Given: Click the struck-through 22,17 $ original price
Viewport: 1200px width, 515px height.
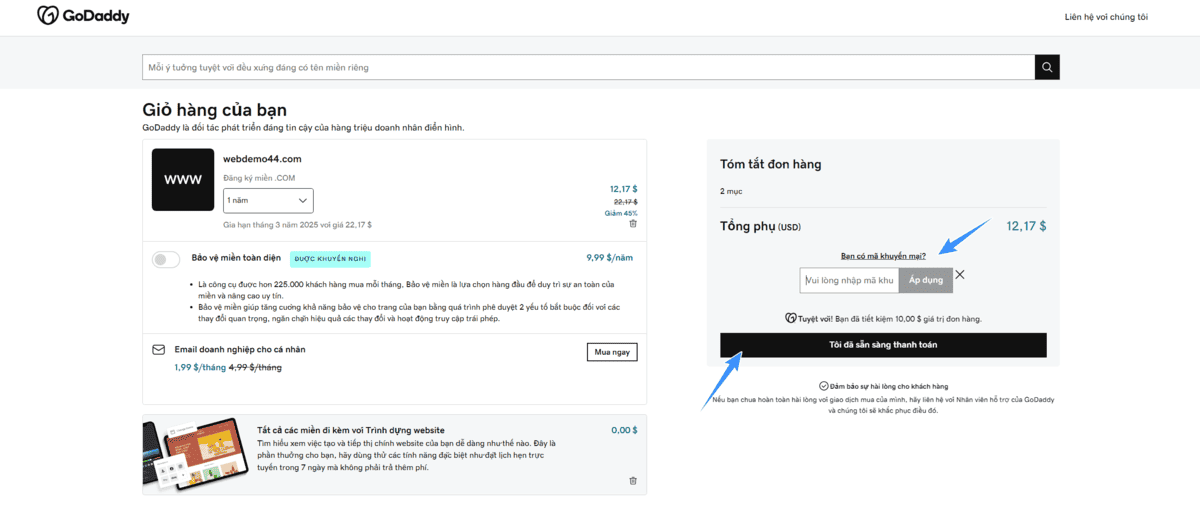Looking at the screenshot, I should pyautogui.click(x=625, y=201).
